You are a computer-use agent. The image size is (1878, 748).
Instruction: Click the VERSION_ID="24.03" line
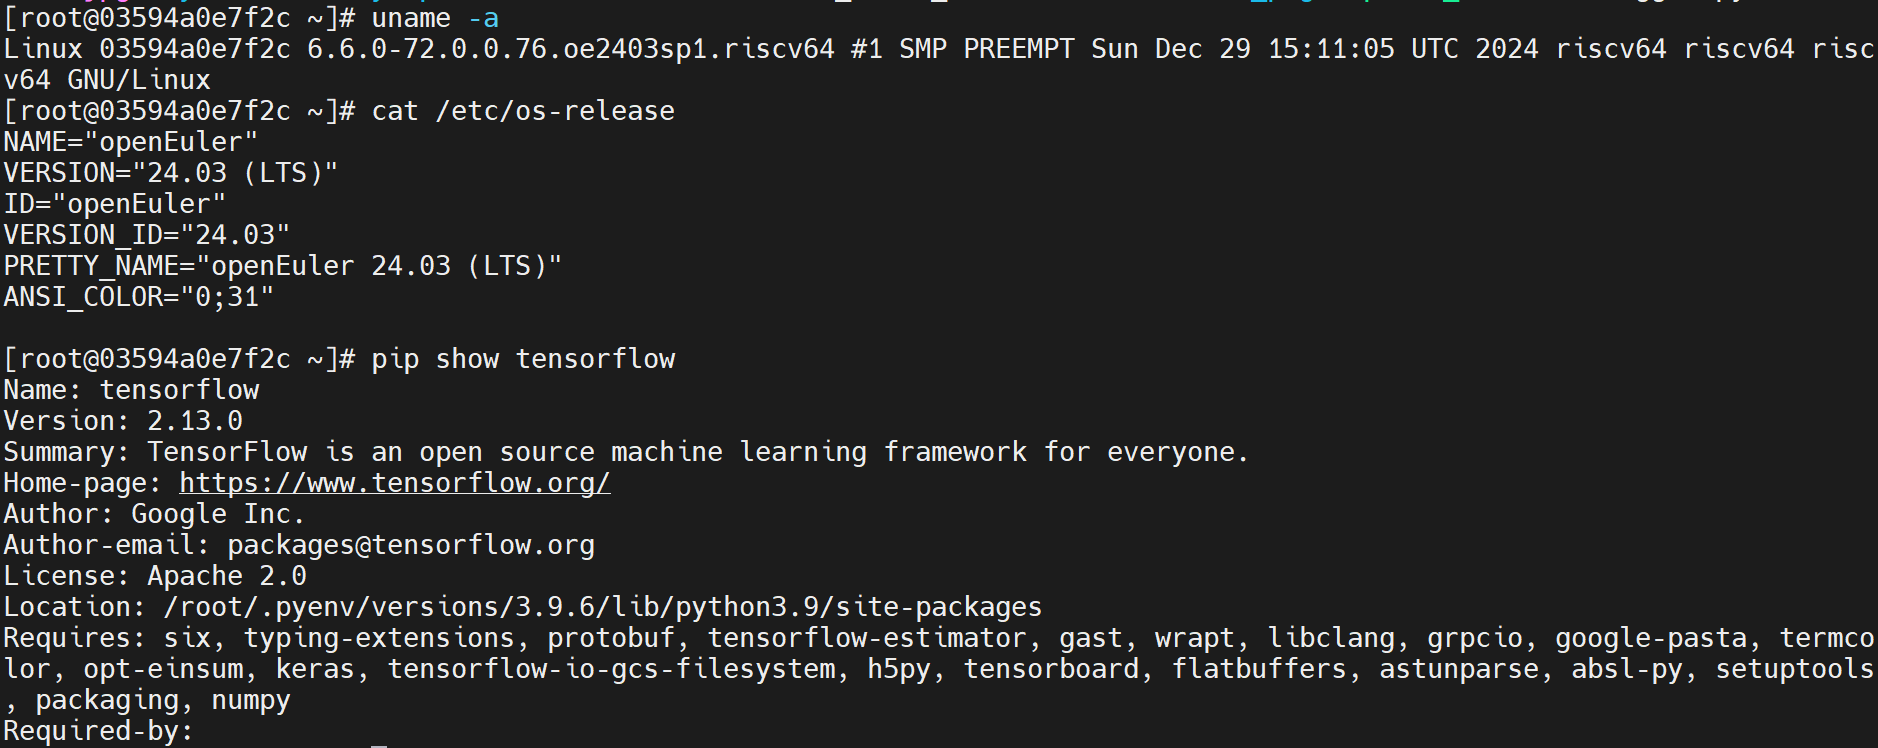(x=147, y=235)
